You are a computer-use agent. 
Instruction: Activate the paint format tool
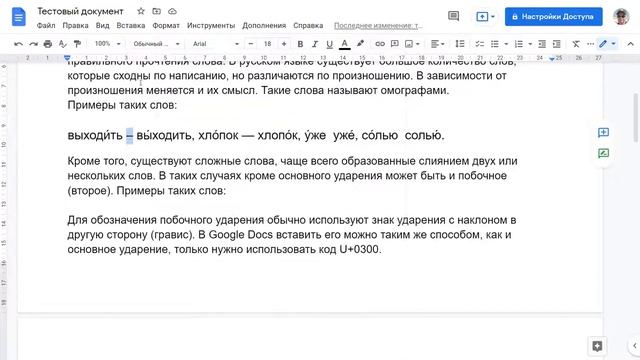[x=77, y=44]
